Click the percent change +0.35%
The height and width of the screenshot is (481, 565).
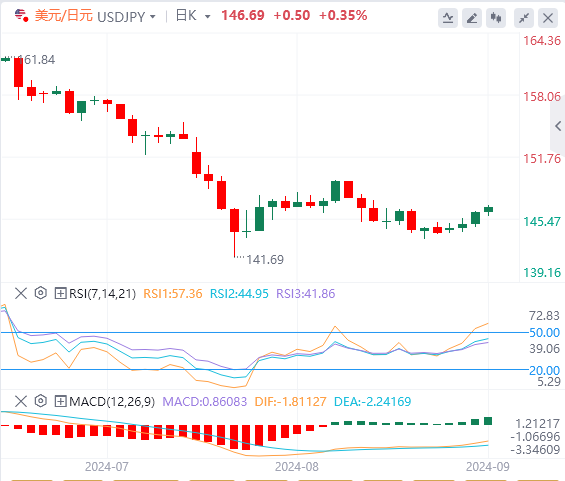tap(343, 15)
